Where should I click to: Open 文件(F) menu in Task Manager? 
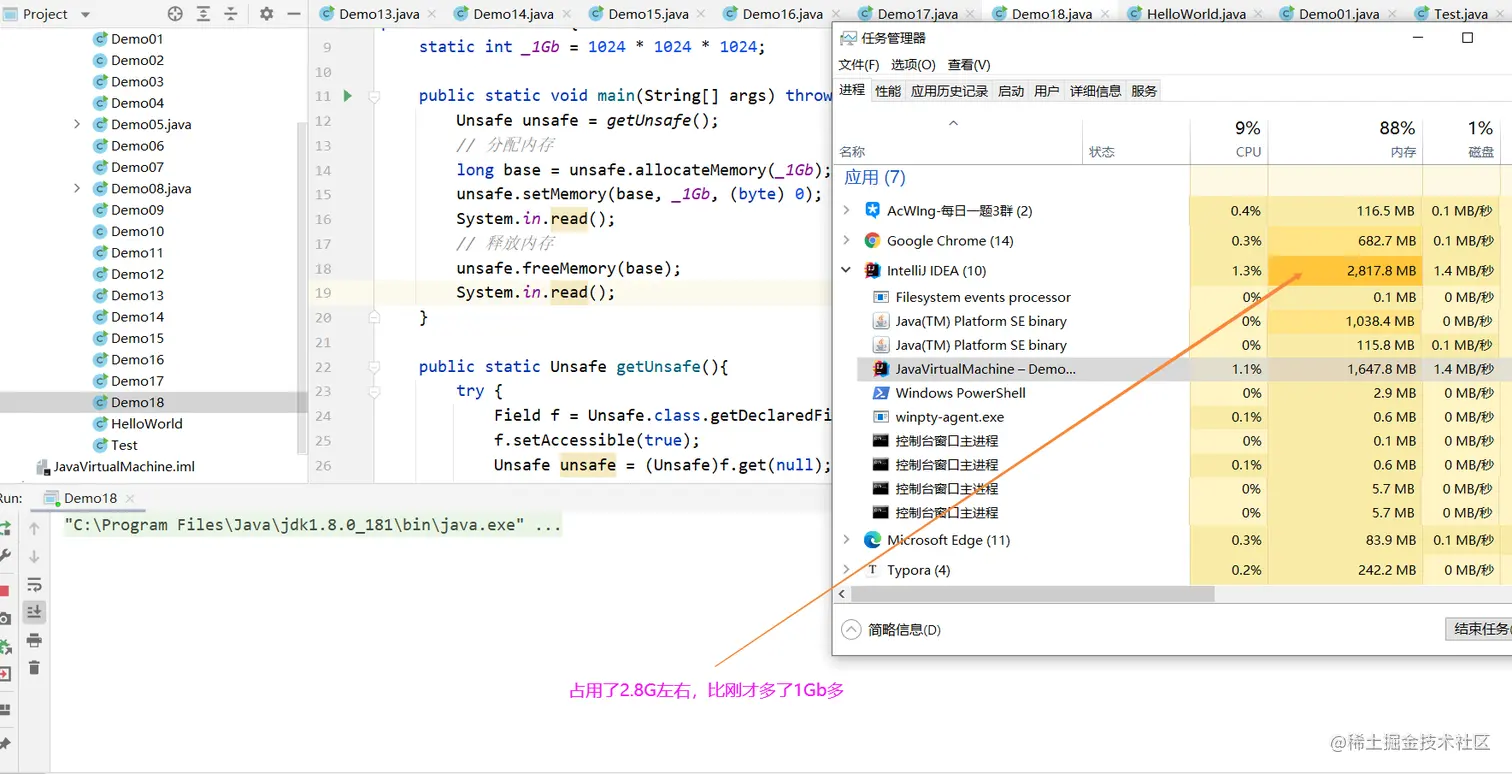tap(859, 64)
